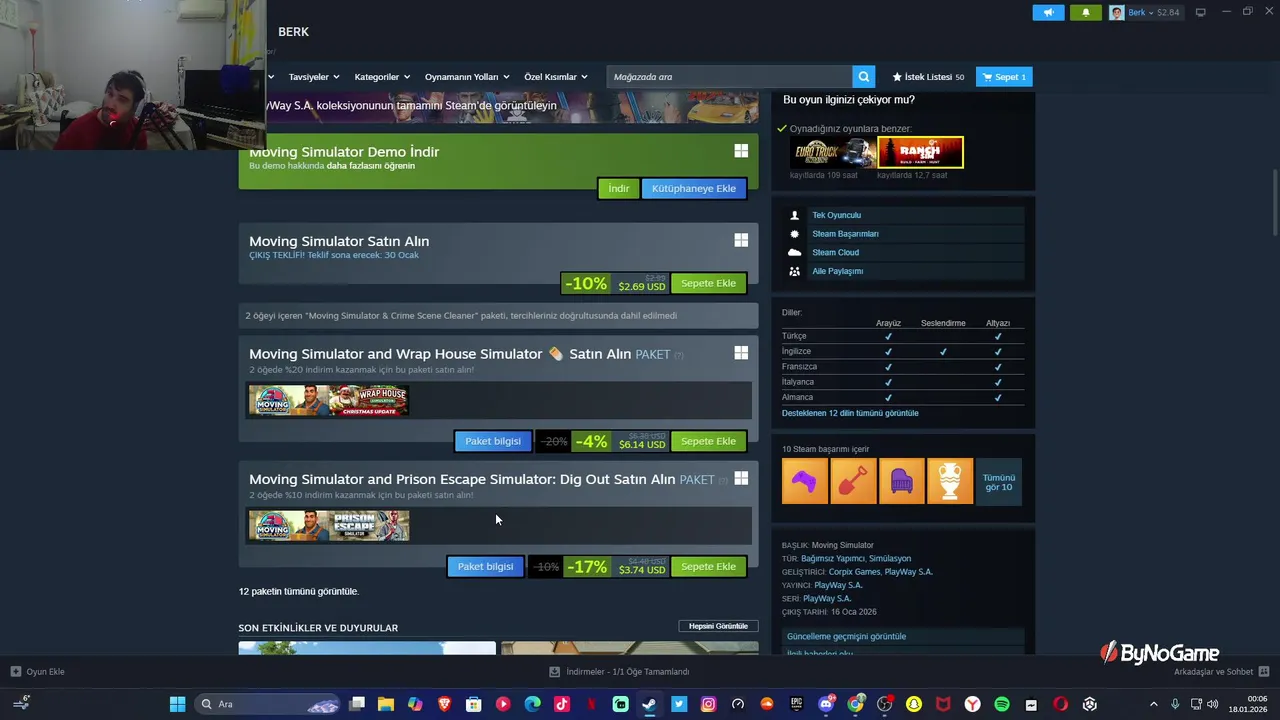
Task: Open the Yandex taskbar icon
Action: point(972,704)
